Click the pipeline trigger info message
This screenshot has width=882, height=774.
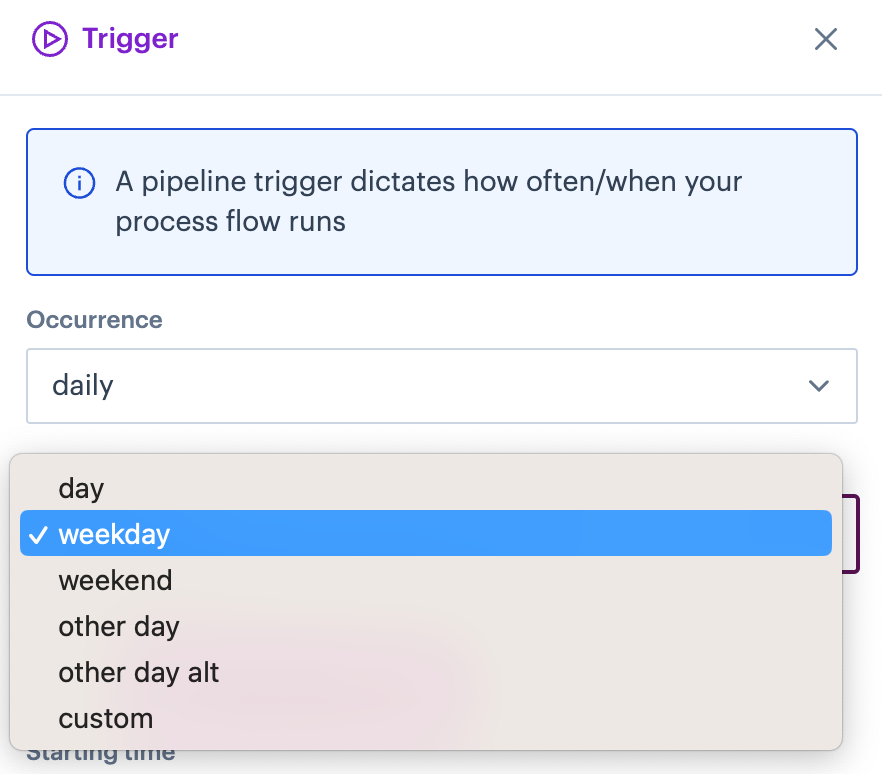(x=429, y=201)
